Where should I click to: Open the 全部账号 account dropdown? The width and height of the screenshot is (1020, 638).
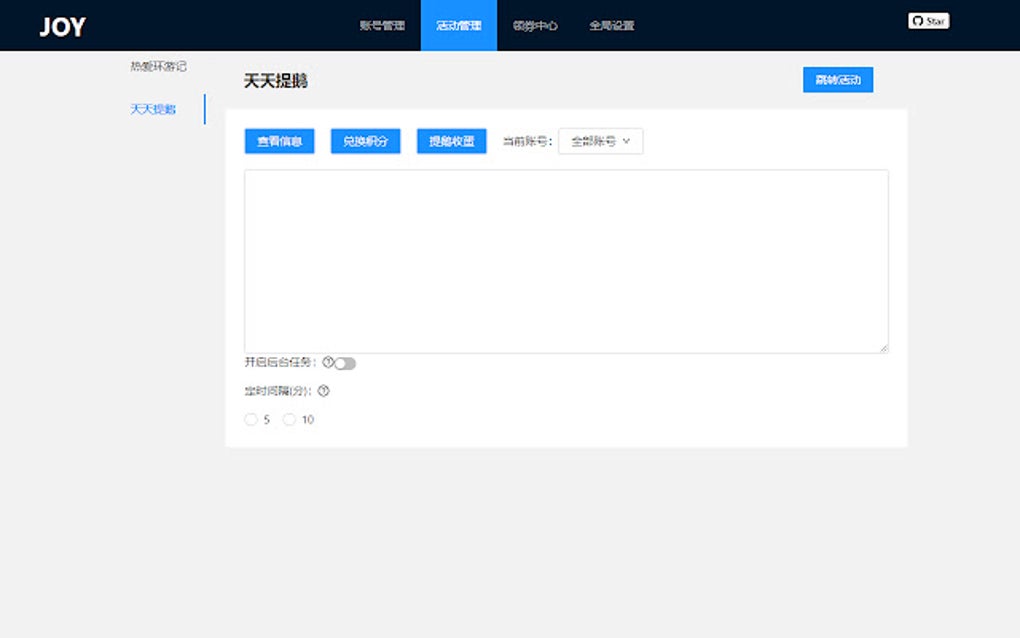598,141
